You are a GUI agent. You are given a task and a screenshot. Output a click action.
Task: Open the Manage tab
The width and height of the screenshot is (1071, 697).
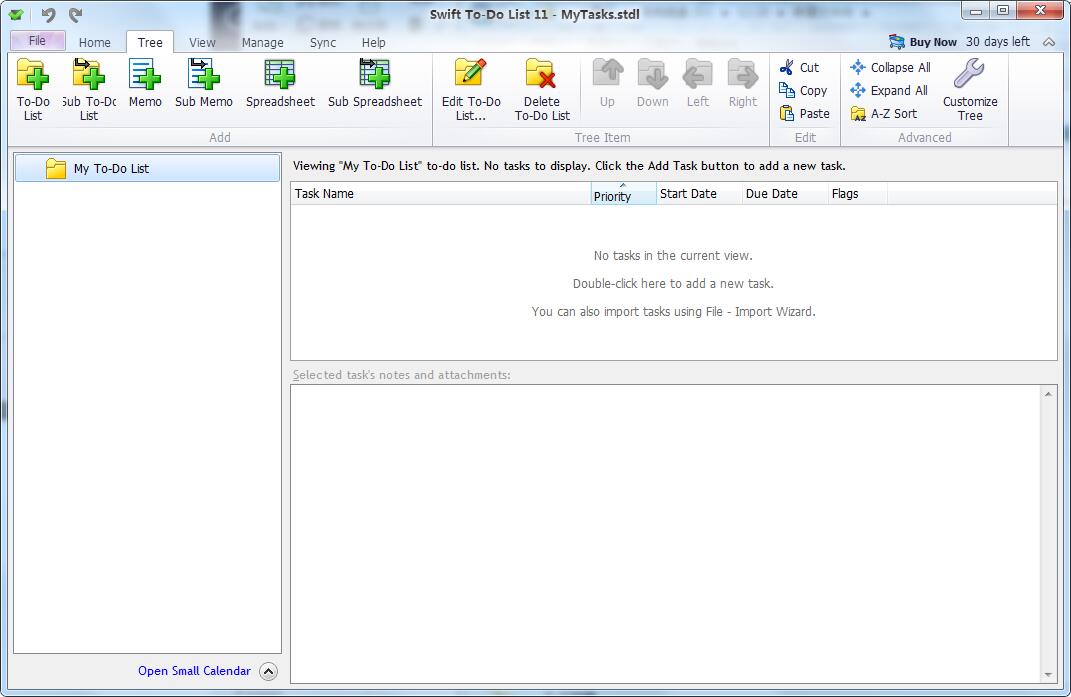click(x=262, y=42)
